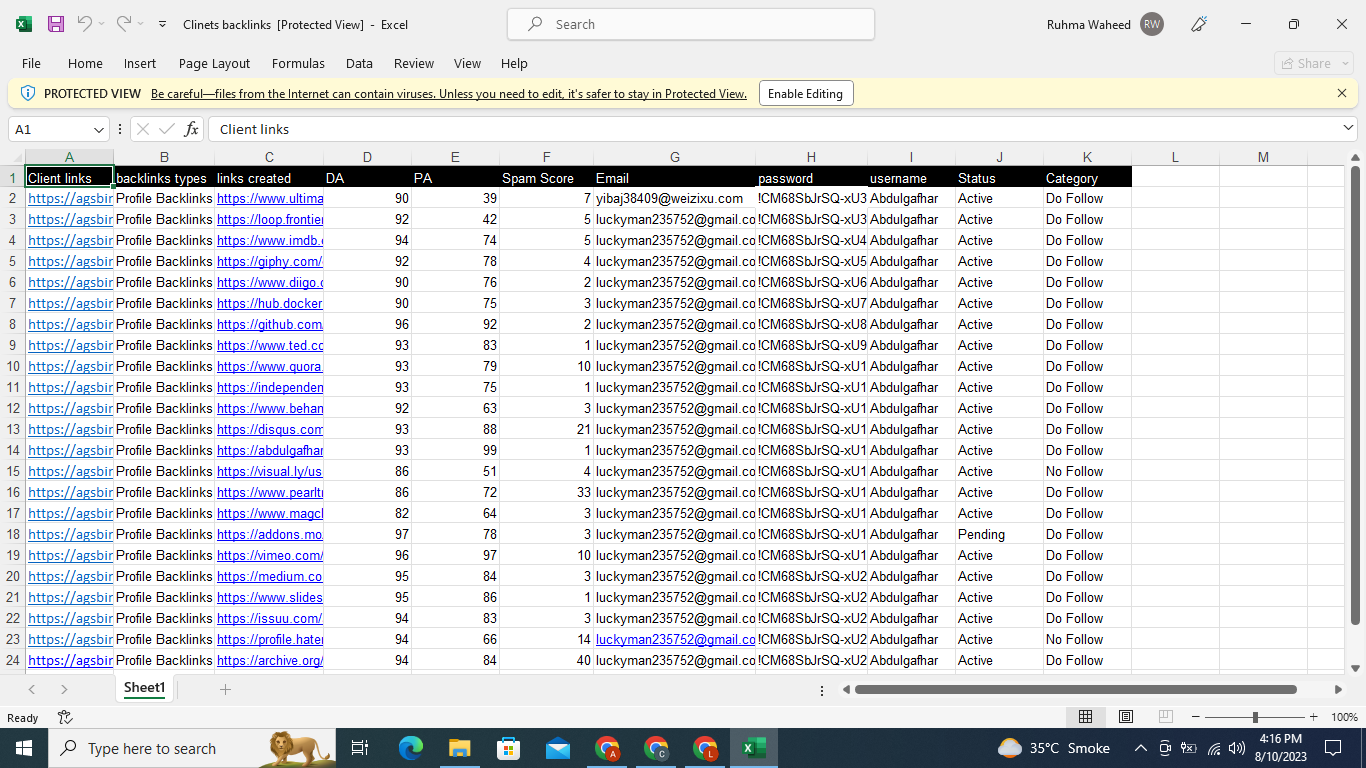
Task: Click the Accessibility checker status bar icon
Action: tap(65, 717)
